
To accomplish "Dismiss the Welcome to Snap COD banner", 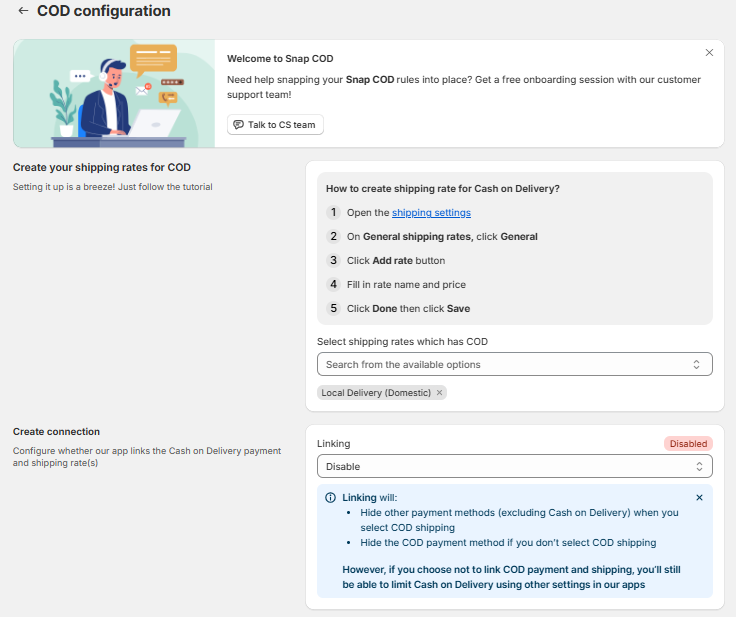I will (x=709, y=53).
